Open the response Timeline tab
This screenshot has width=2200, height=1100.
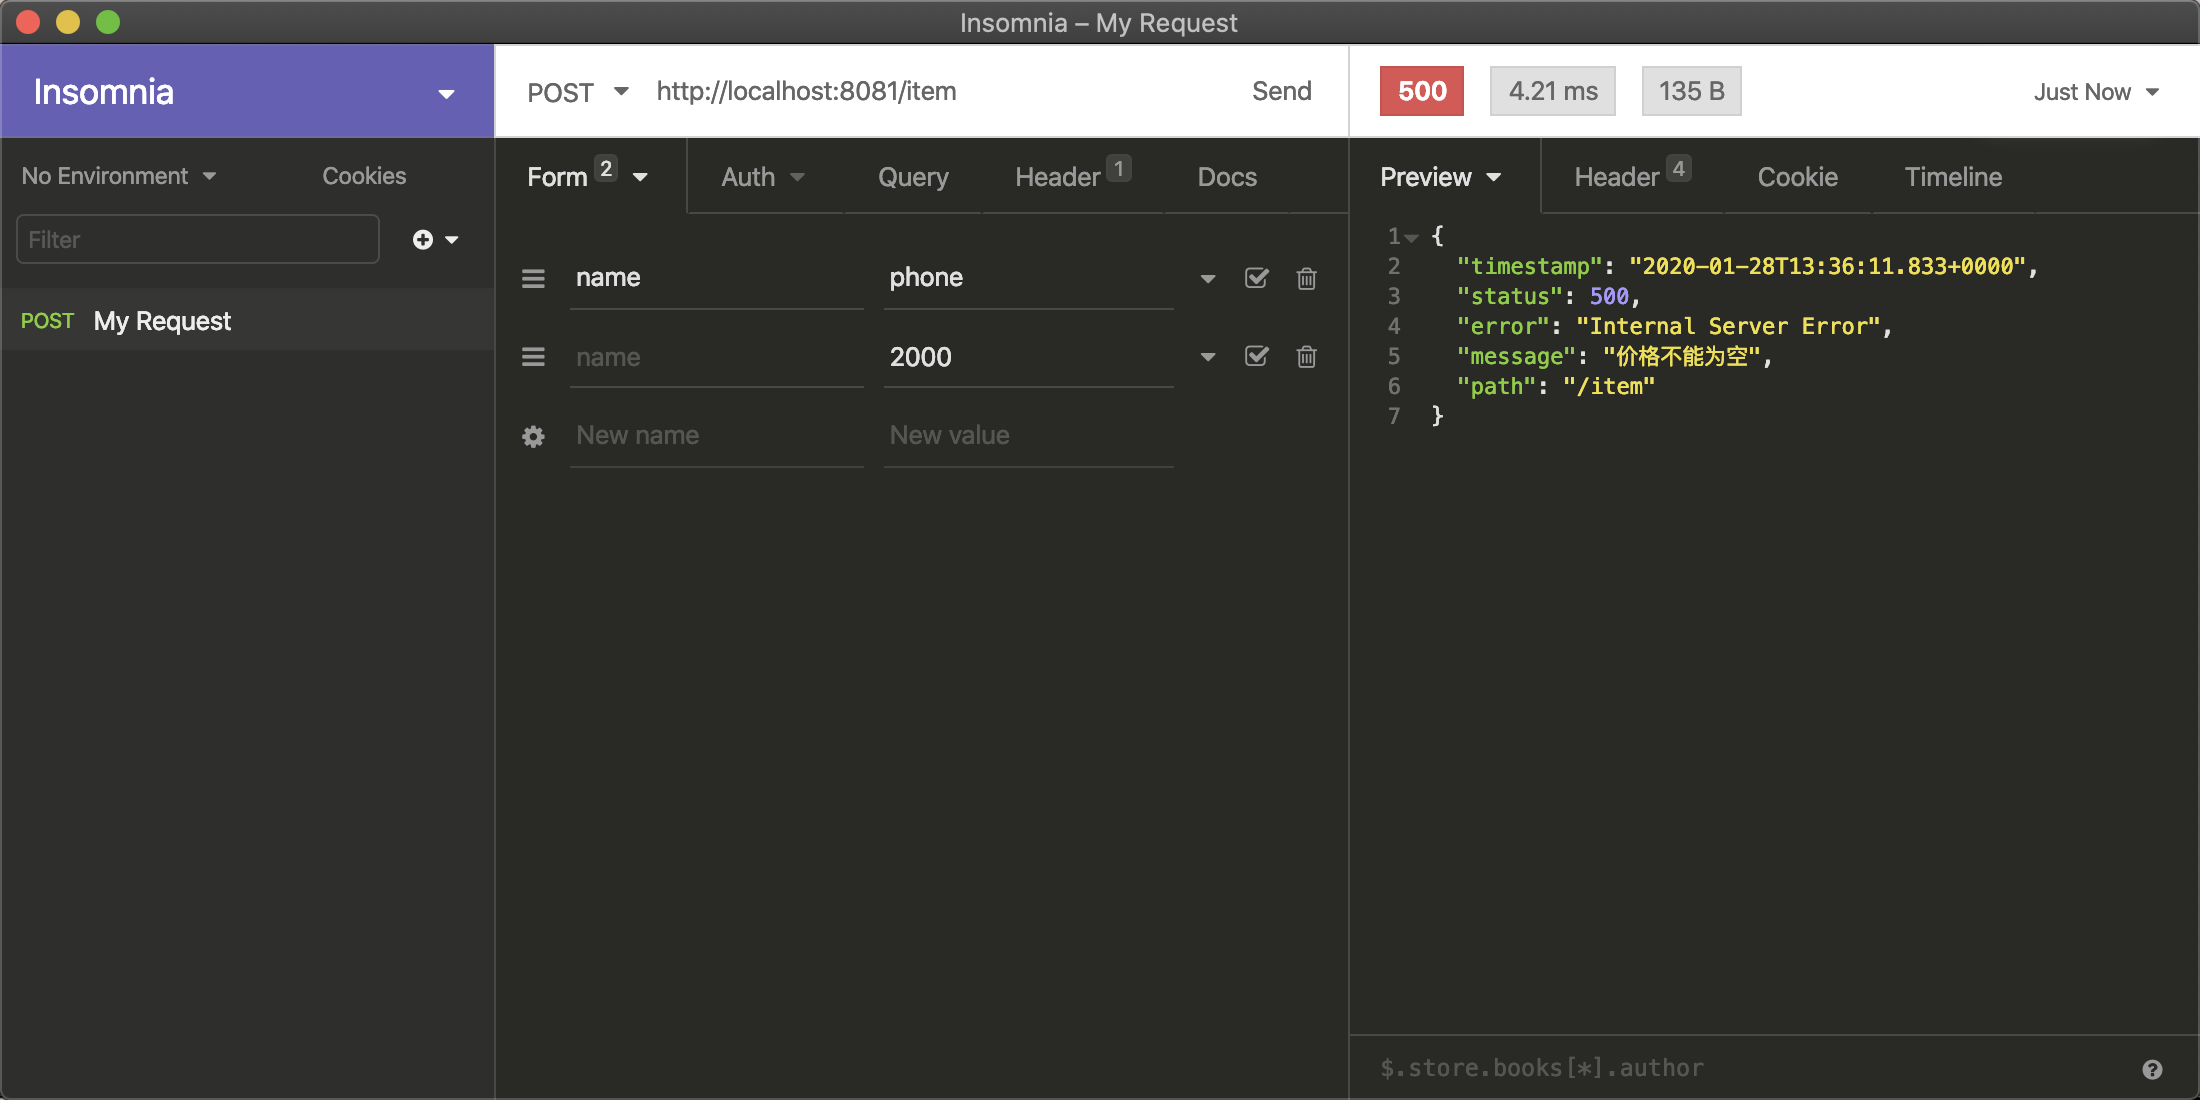1952,177
